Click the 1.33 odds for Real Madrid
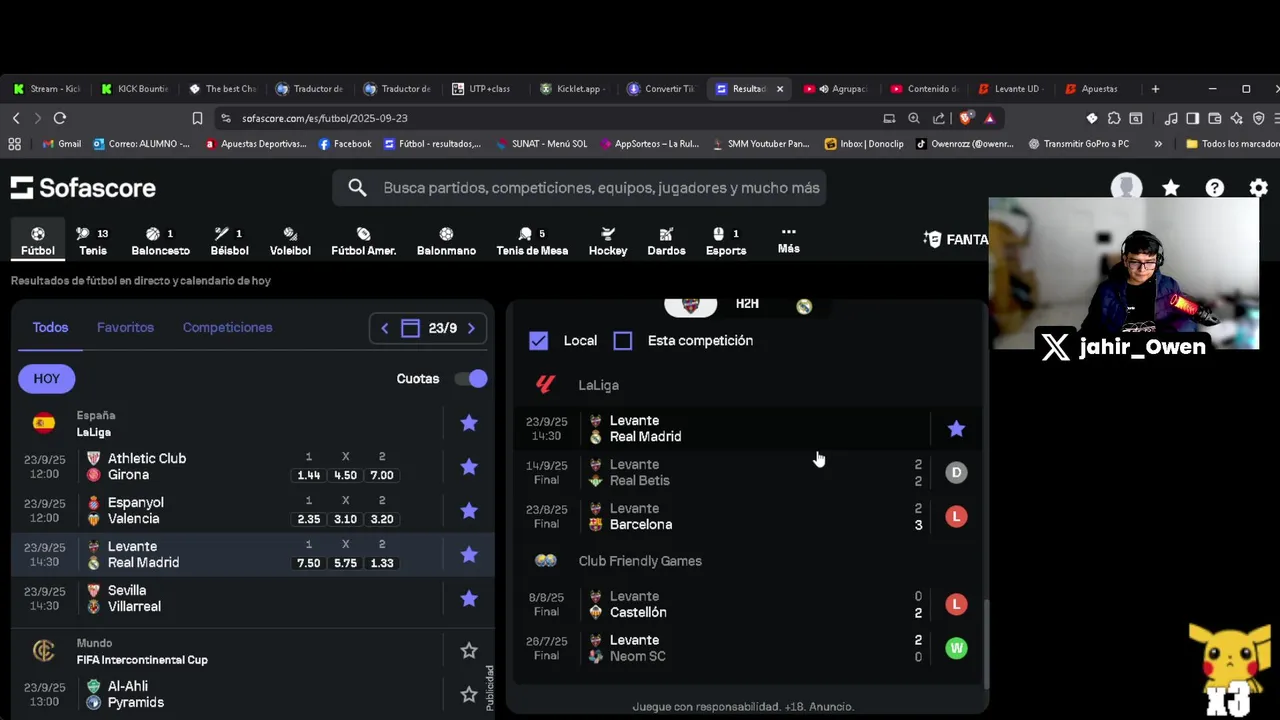Image resolution: width=1280 pixels, height=720 pixels. (x=381, y=563)
